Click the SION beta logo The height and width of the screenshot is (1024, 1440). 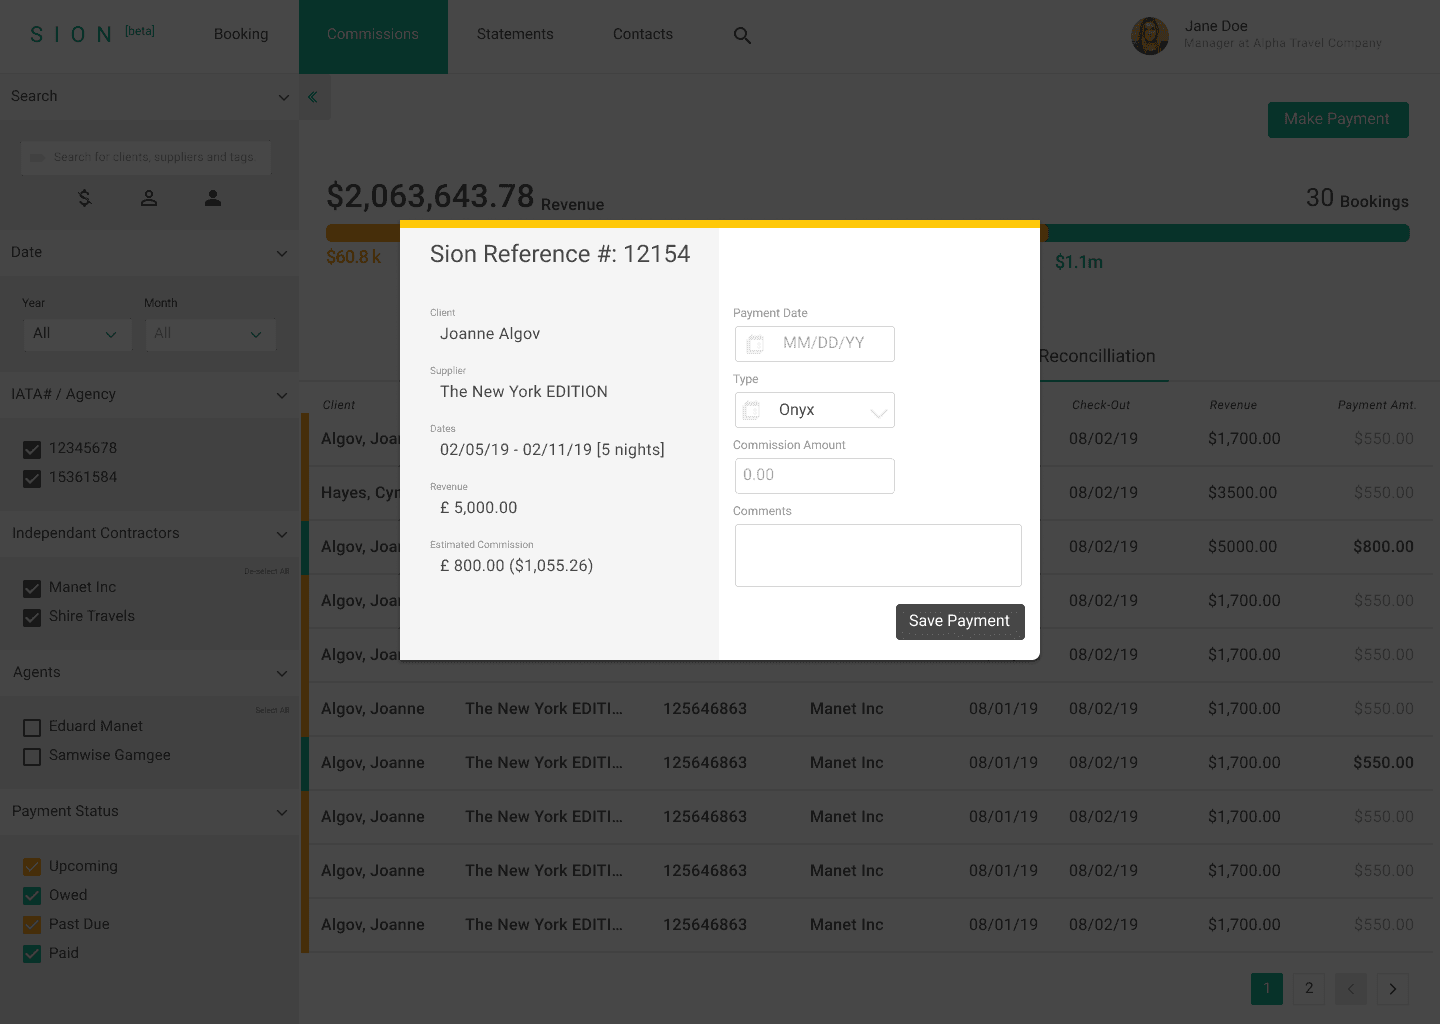point(92,34)
